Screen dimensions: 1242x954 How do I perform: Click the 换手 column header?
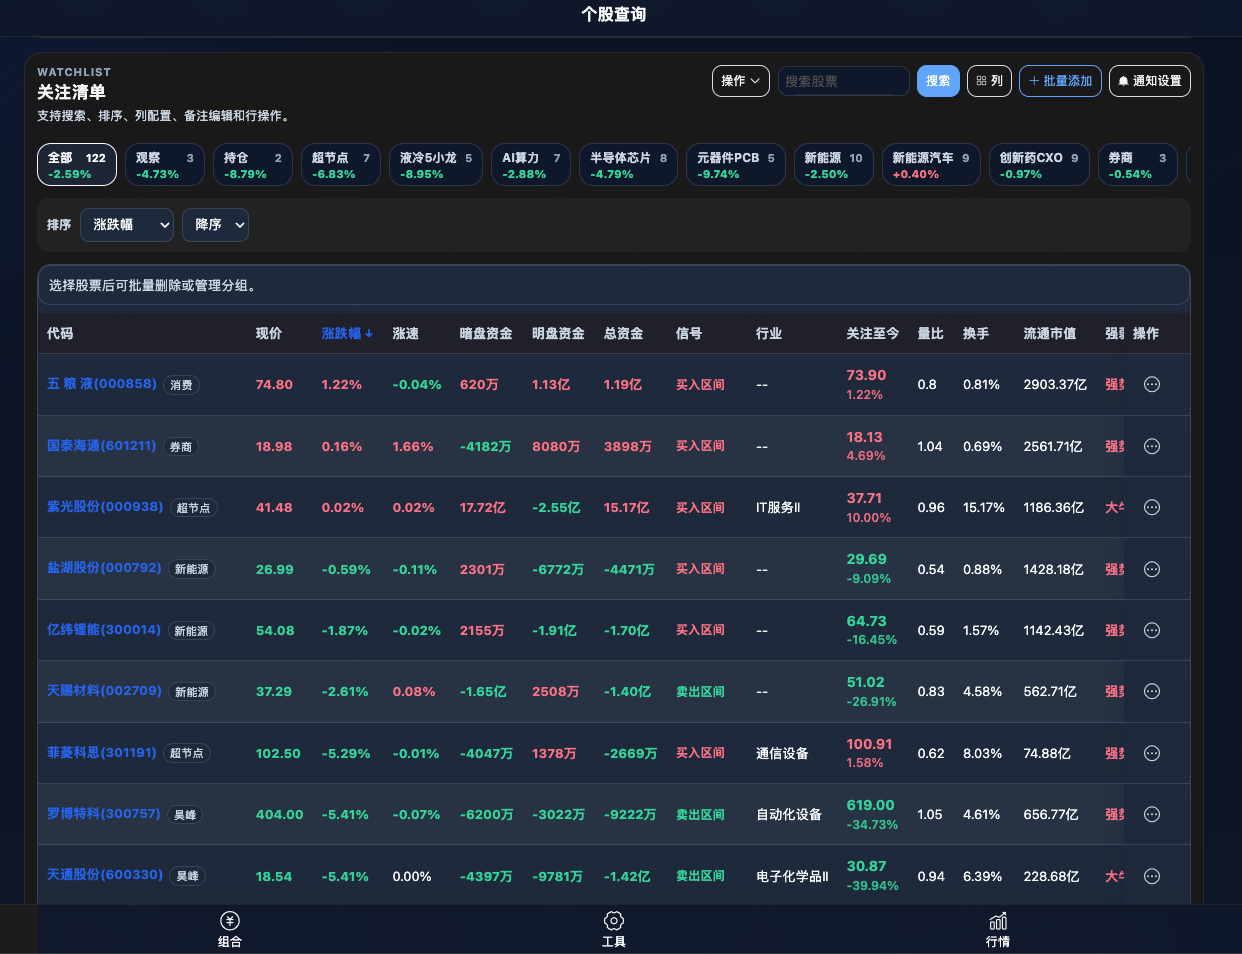[x=976, y=334]
